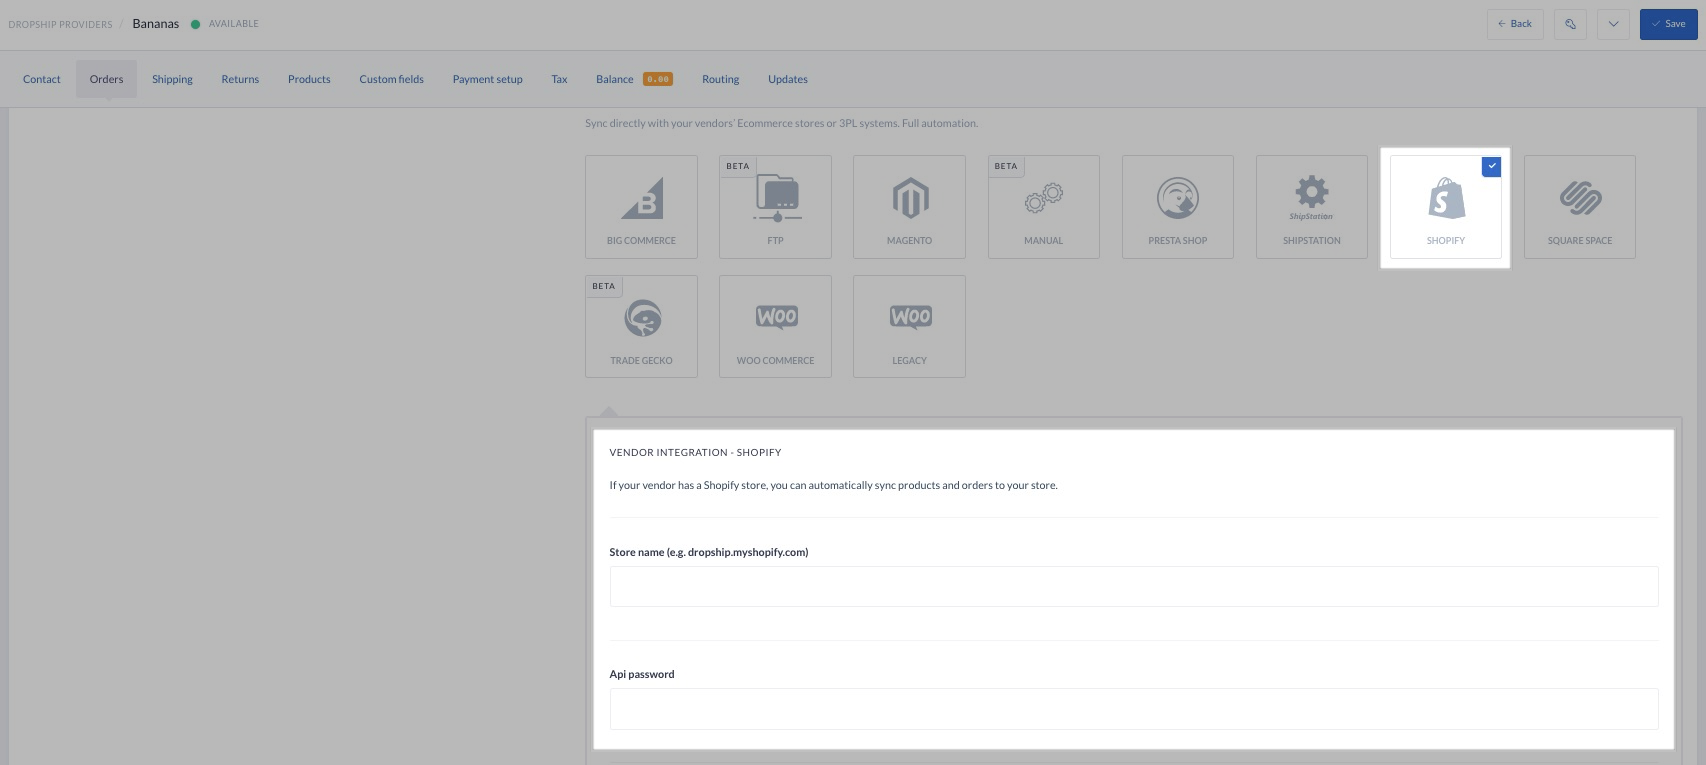1706x765 pixels.
Task: Switch to the Returns tab
Action: click(240, 79)
